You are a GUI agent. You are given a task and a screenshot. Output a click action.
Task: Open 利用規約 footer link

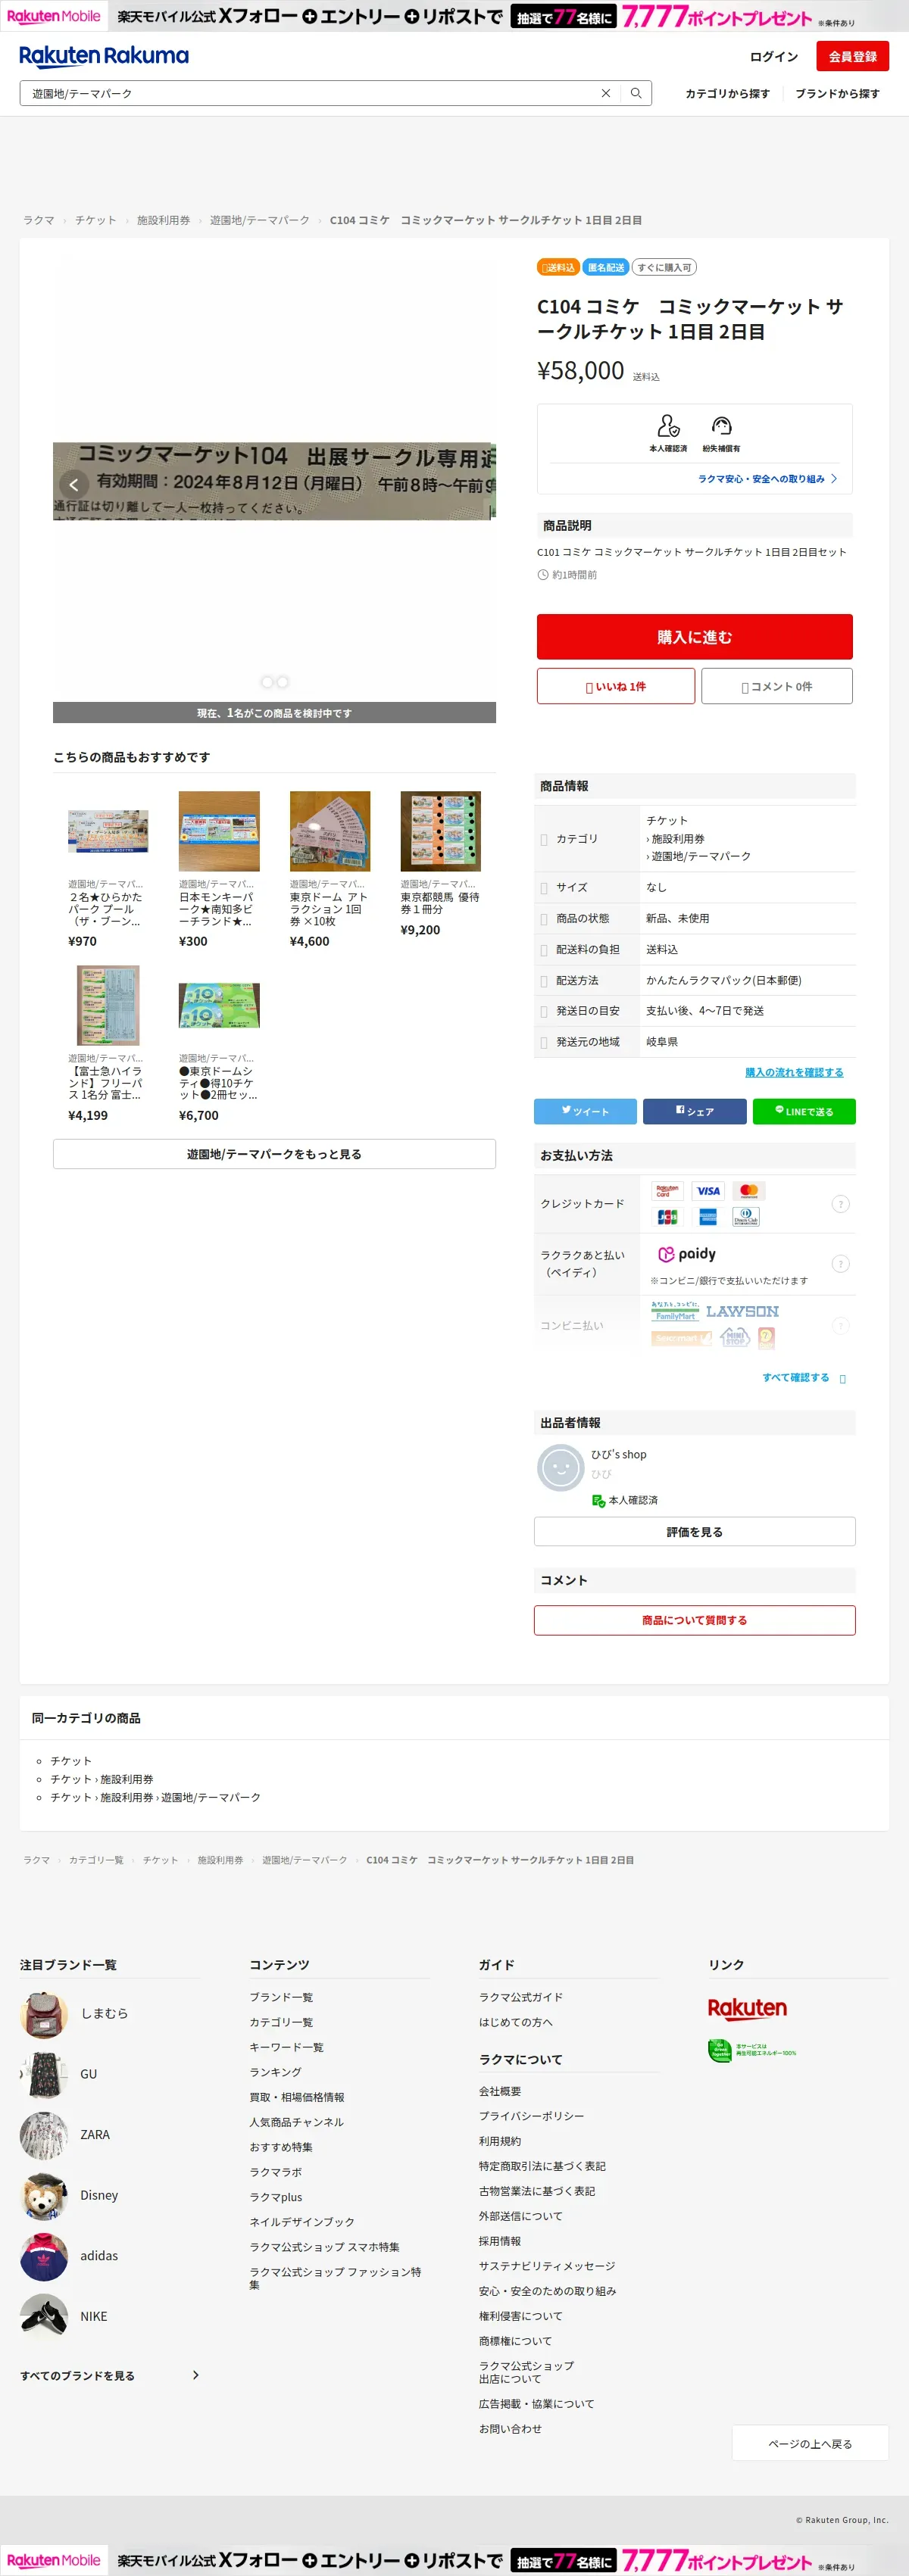coord(500,2141)
